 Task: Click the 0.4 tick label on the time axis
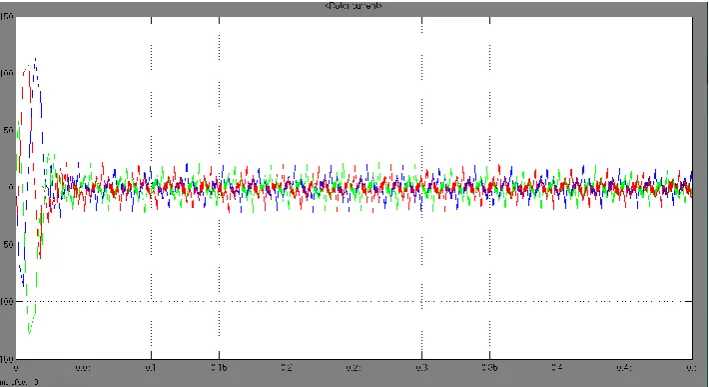(557, 368)
